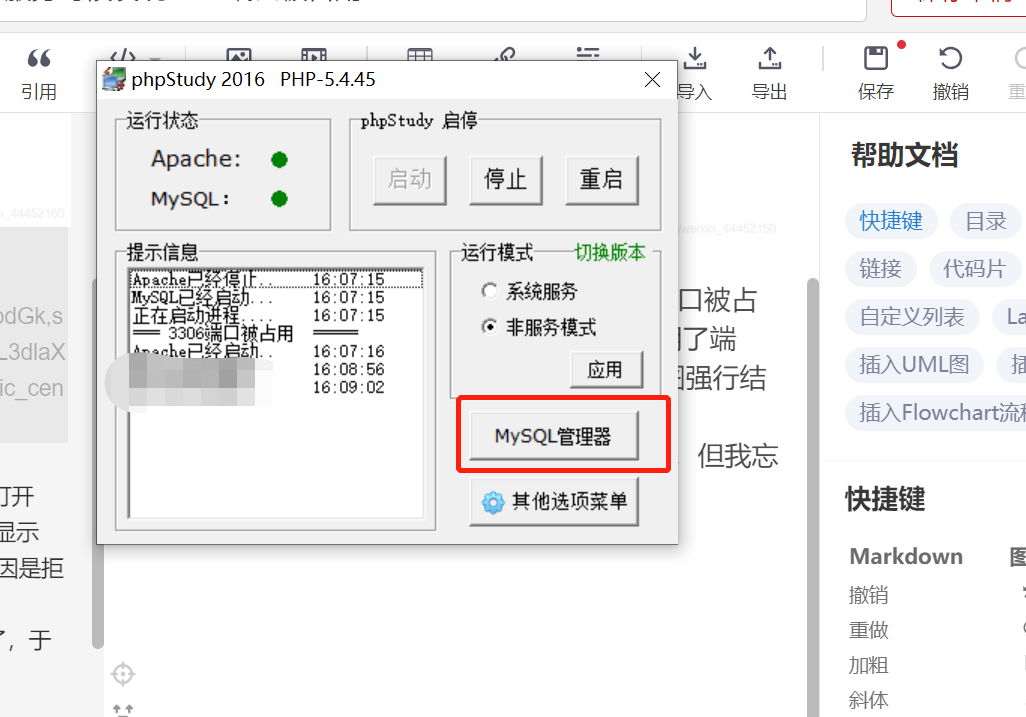
Task: Click the 帮助文档 heading
Action: (904, 156)
